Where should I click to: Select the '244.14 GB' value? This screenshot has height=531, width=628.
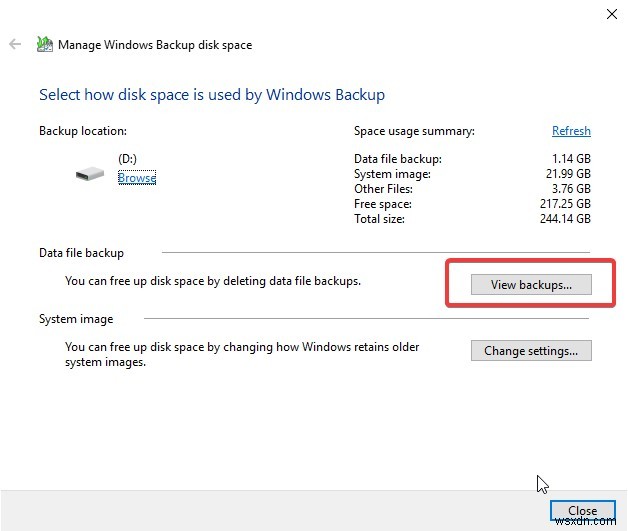(x=565, y=219)
